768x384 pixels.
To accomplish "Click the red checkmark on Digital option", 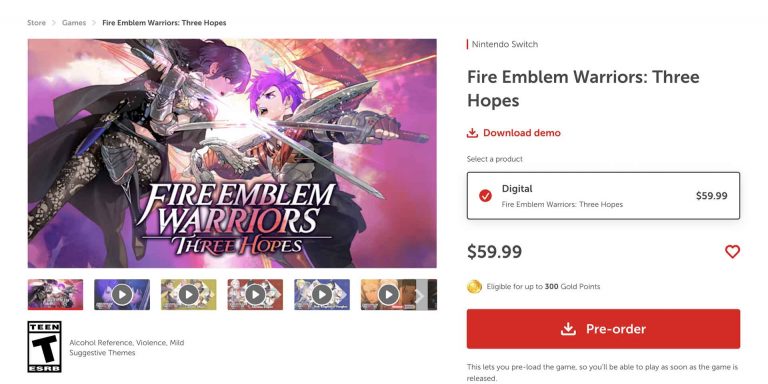I will pos(485,196).
